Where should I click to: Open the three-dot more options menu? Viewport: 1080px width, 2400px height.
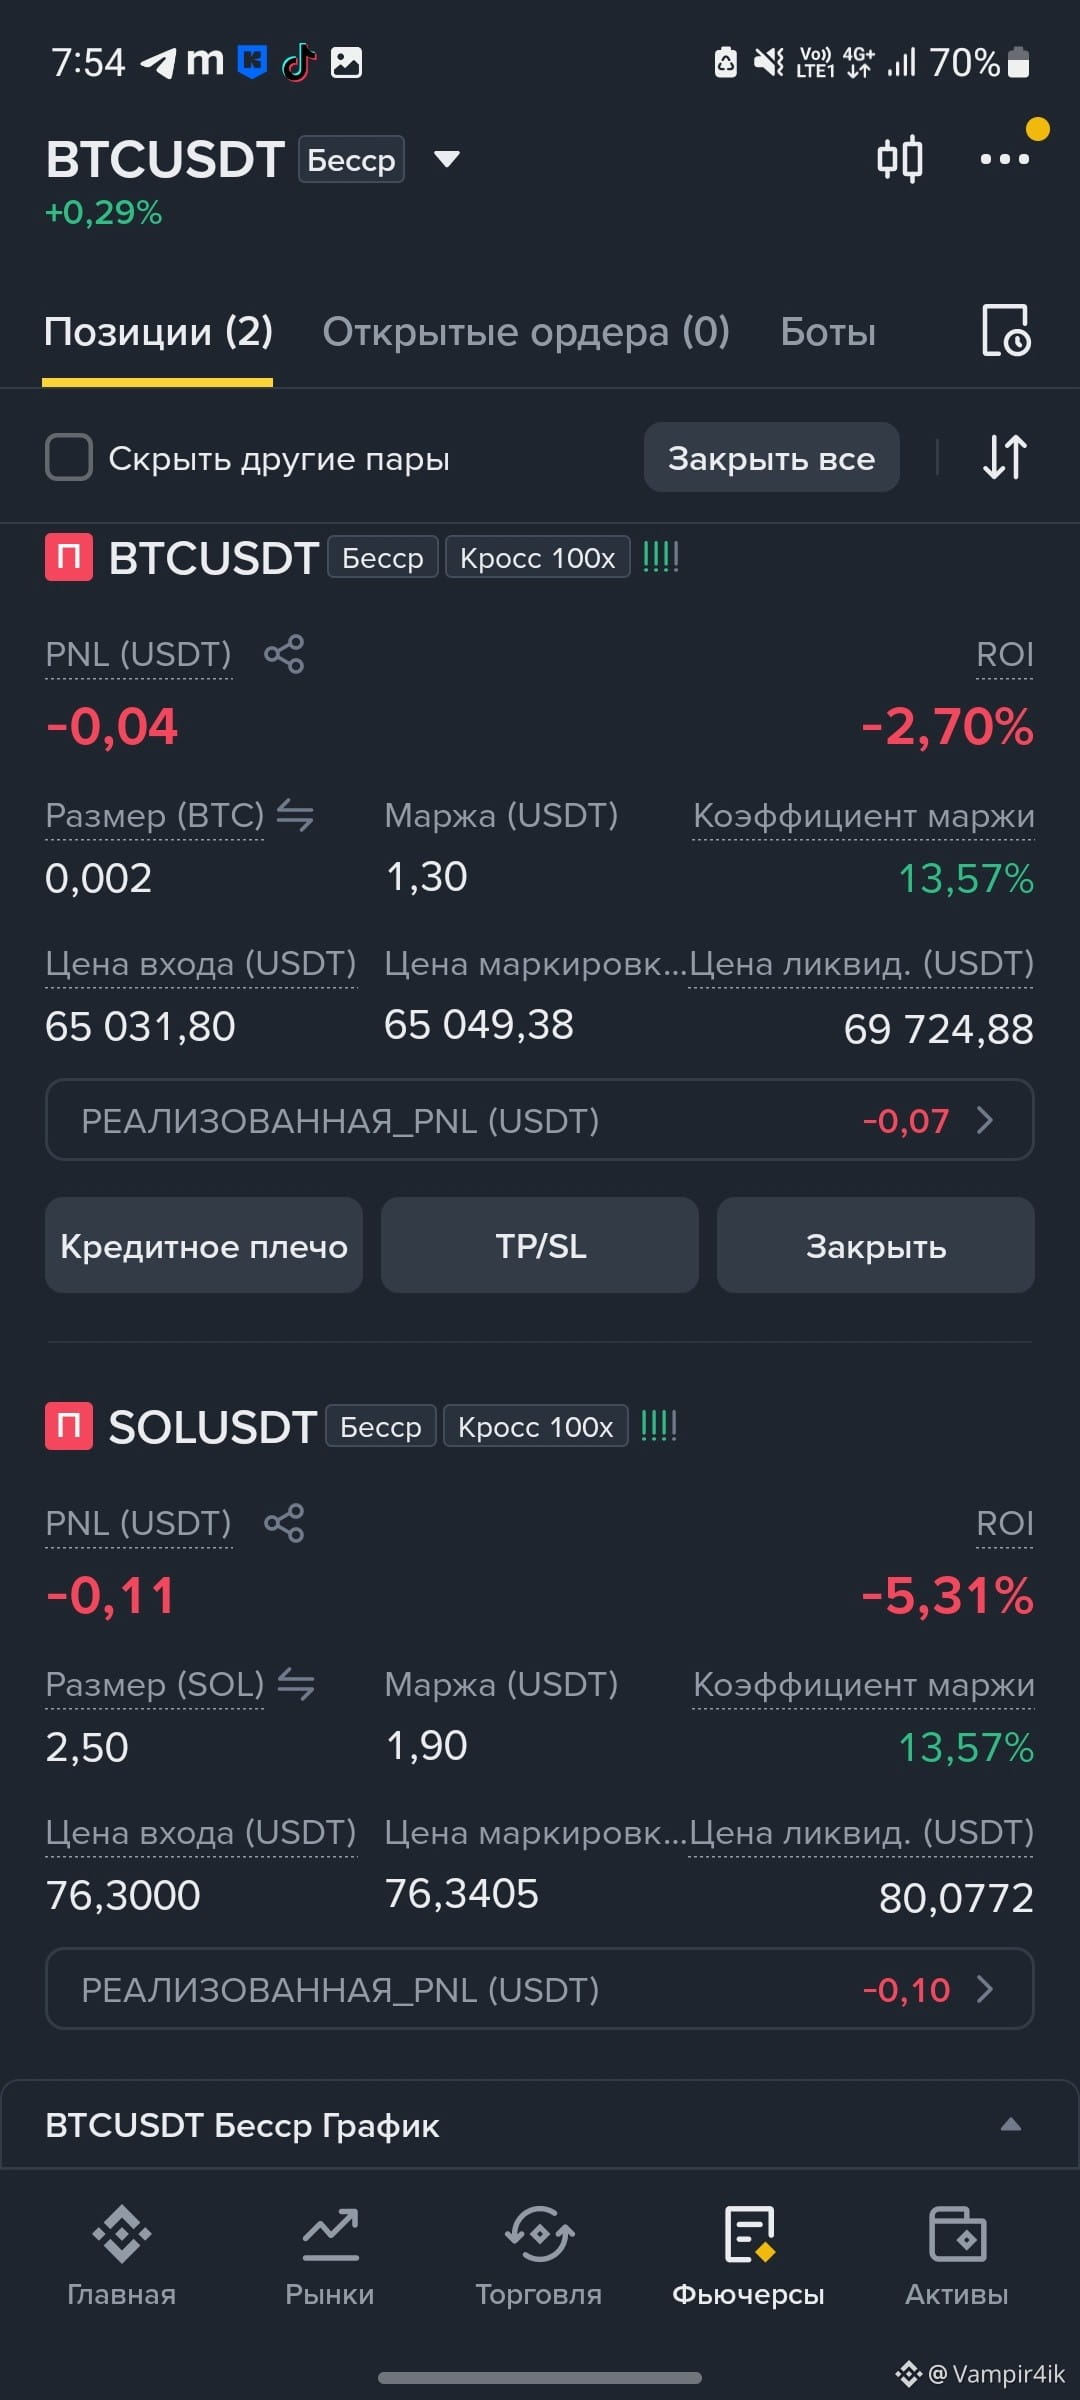[1004, 159]
